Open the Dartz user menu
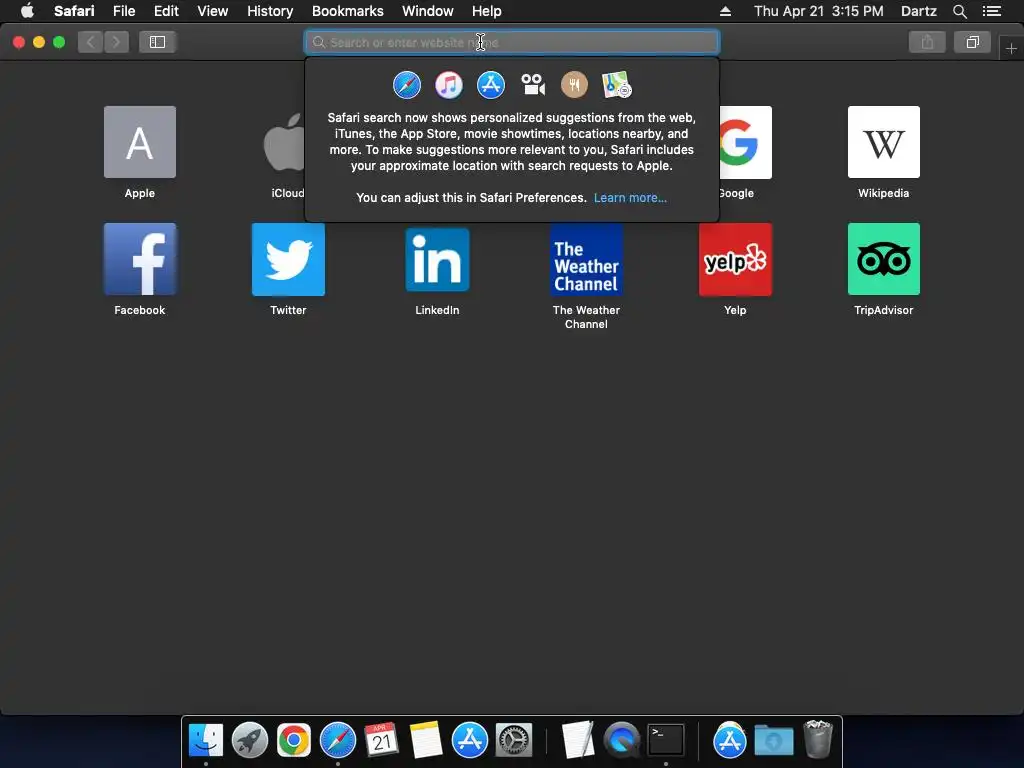 919,11
